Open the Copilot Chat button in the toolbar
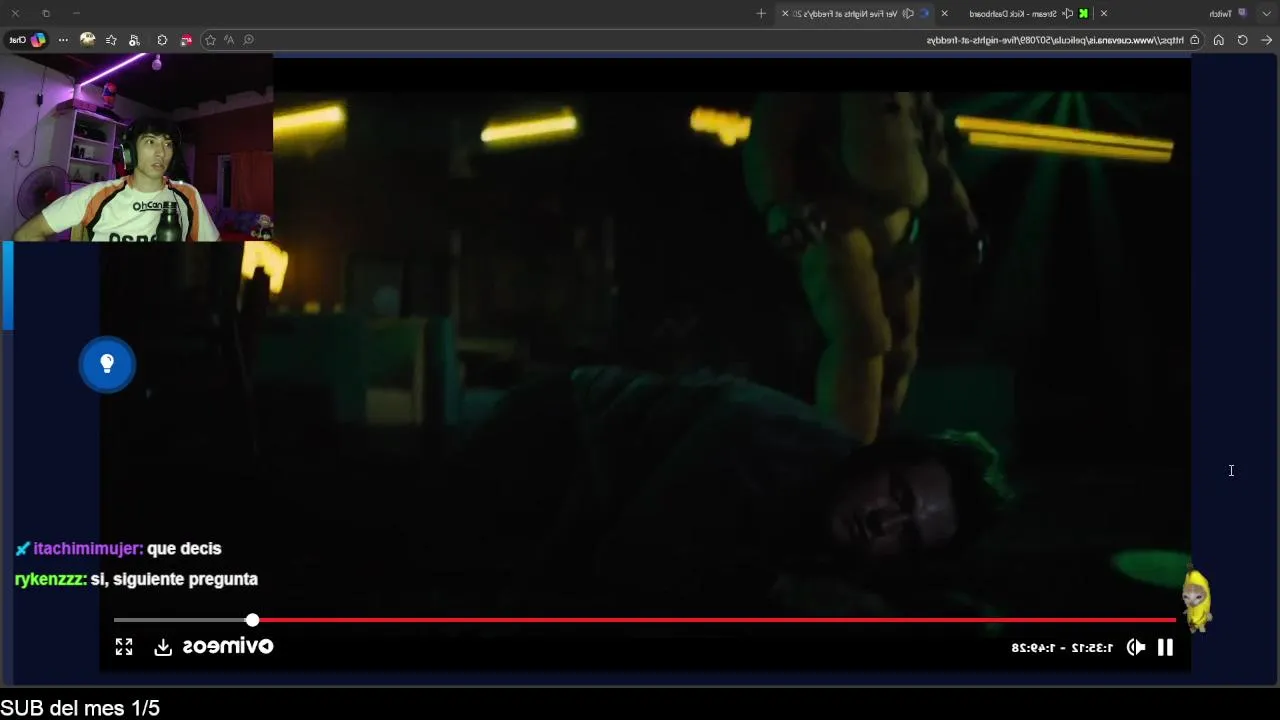 click(x=28, y=40)
